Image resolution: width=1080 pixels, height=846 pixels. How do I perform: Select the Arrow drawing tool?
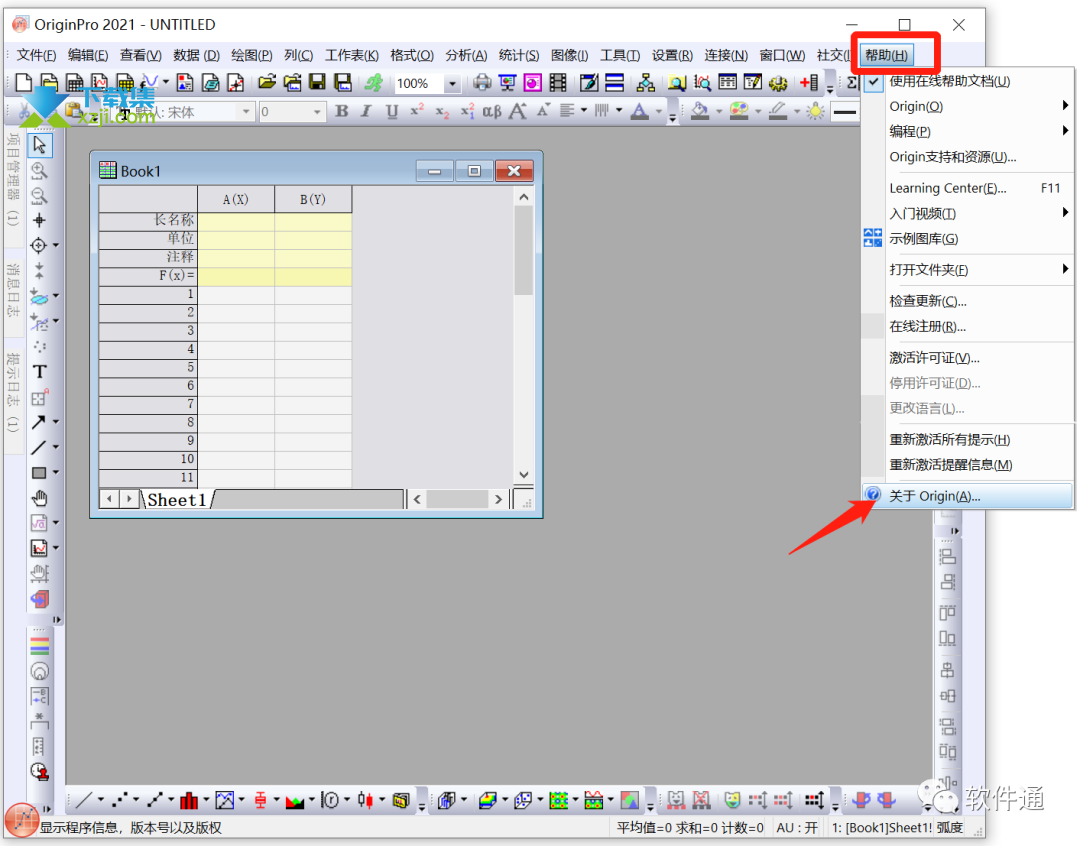point(39,422)
